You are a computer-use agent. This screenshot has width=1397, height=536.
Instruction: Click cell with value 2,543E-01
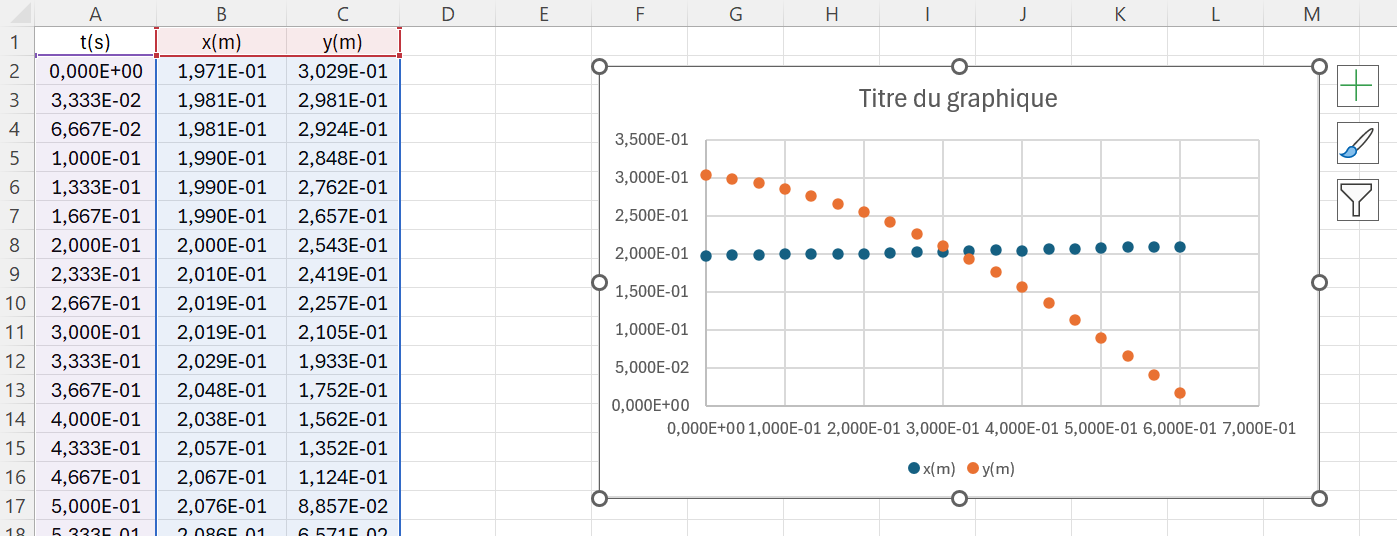point(343,245)
